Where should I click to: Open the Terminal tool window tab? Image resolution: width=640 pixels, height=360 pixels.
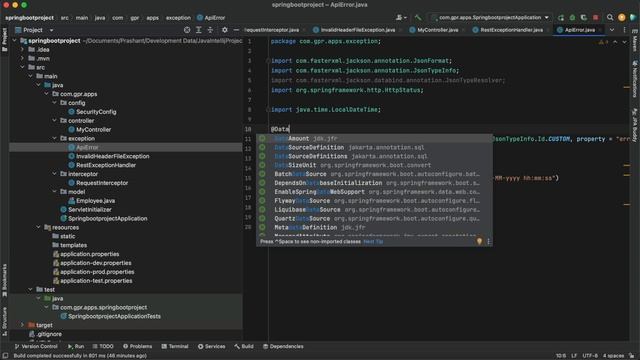tap(175, 346)
